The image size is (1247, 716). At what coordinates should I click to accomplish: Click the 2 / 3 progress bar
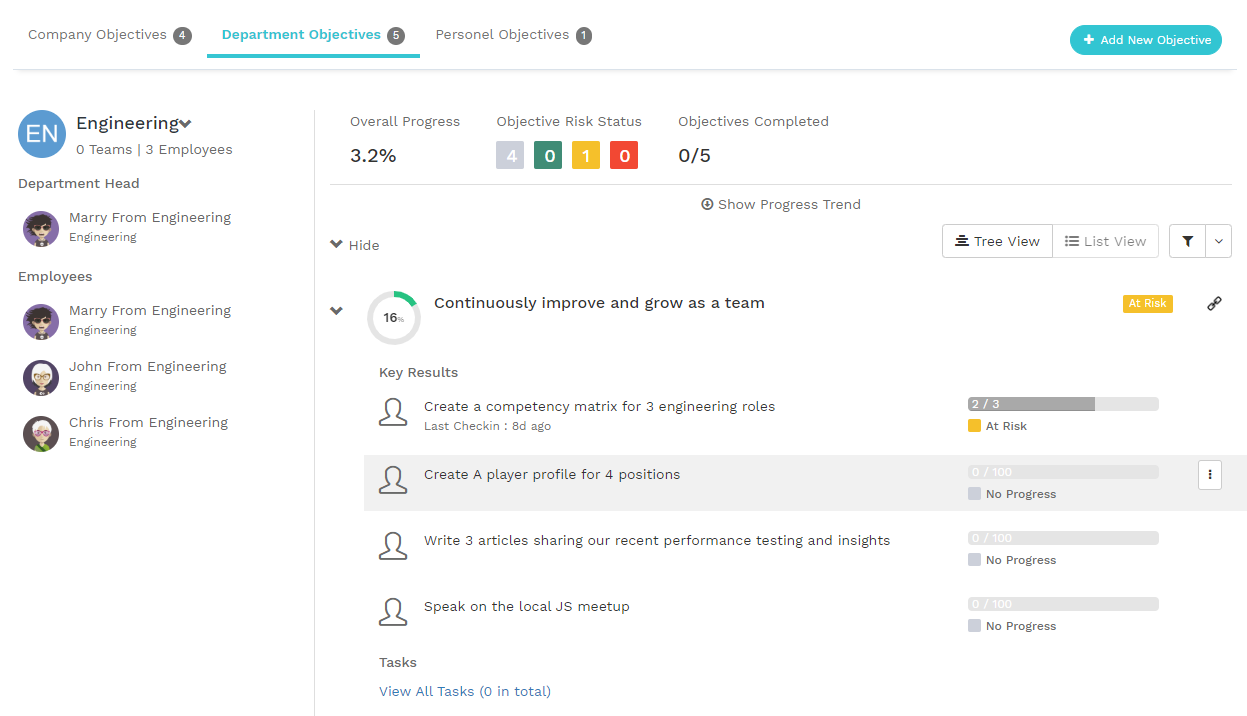(1062, 404)
